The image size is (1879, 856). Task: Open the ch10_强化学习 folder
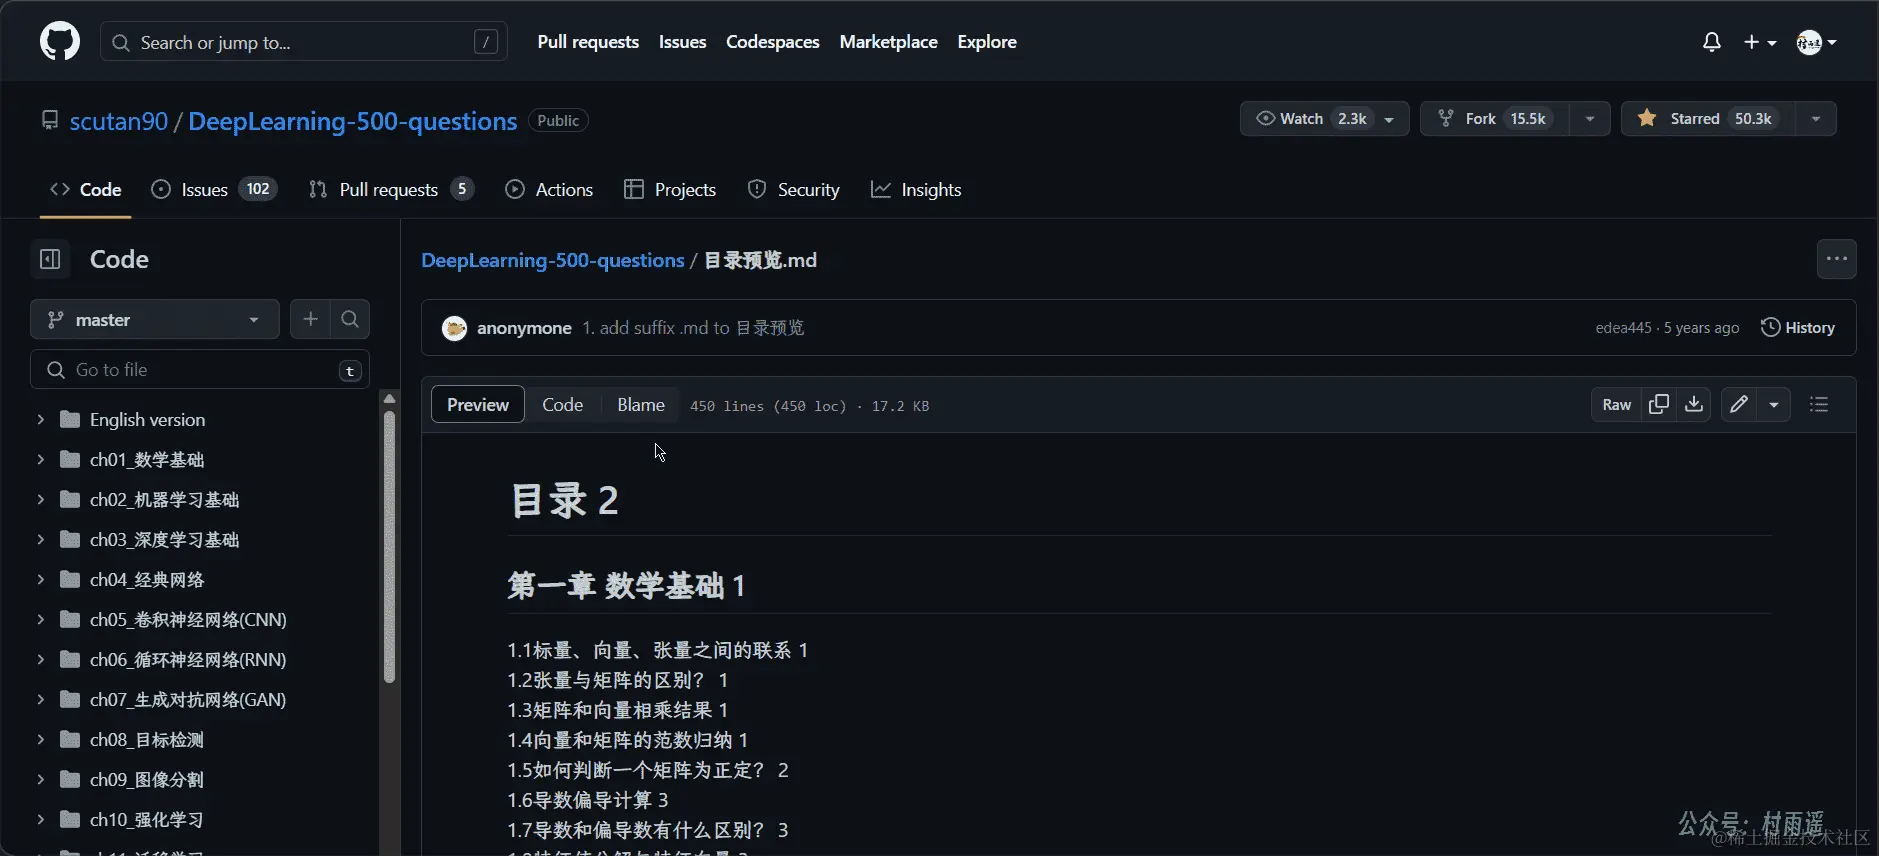pyautogui.click(x=146, y=819)
